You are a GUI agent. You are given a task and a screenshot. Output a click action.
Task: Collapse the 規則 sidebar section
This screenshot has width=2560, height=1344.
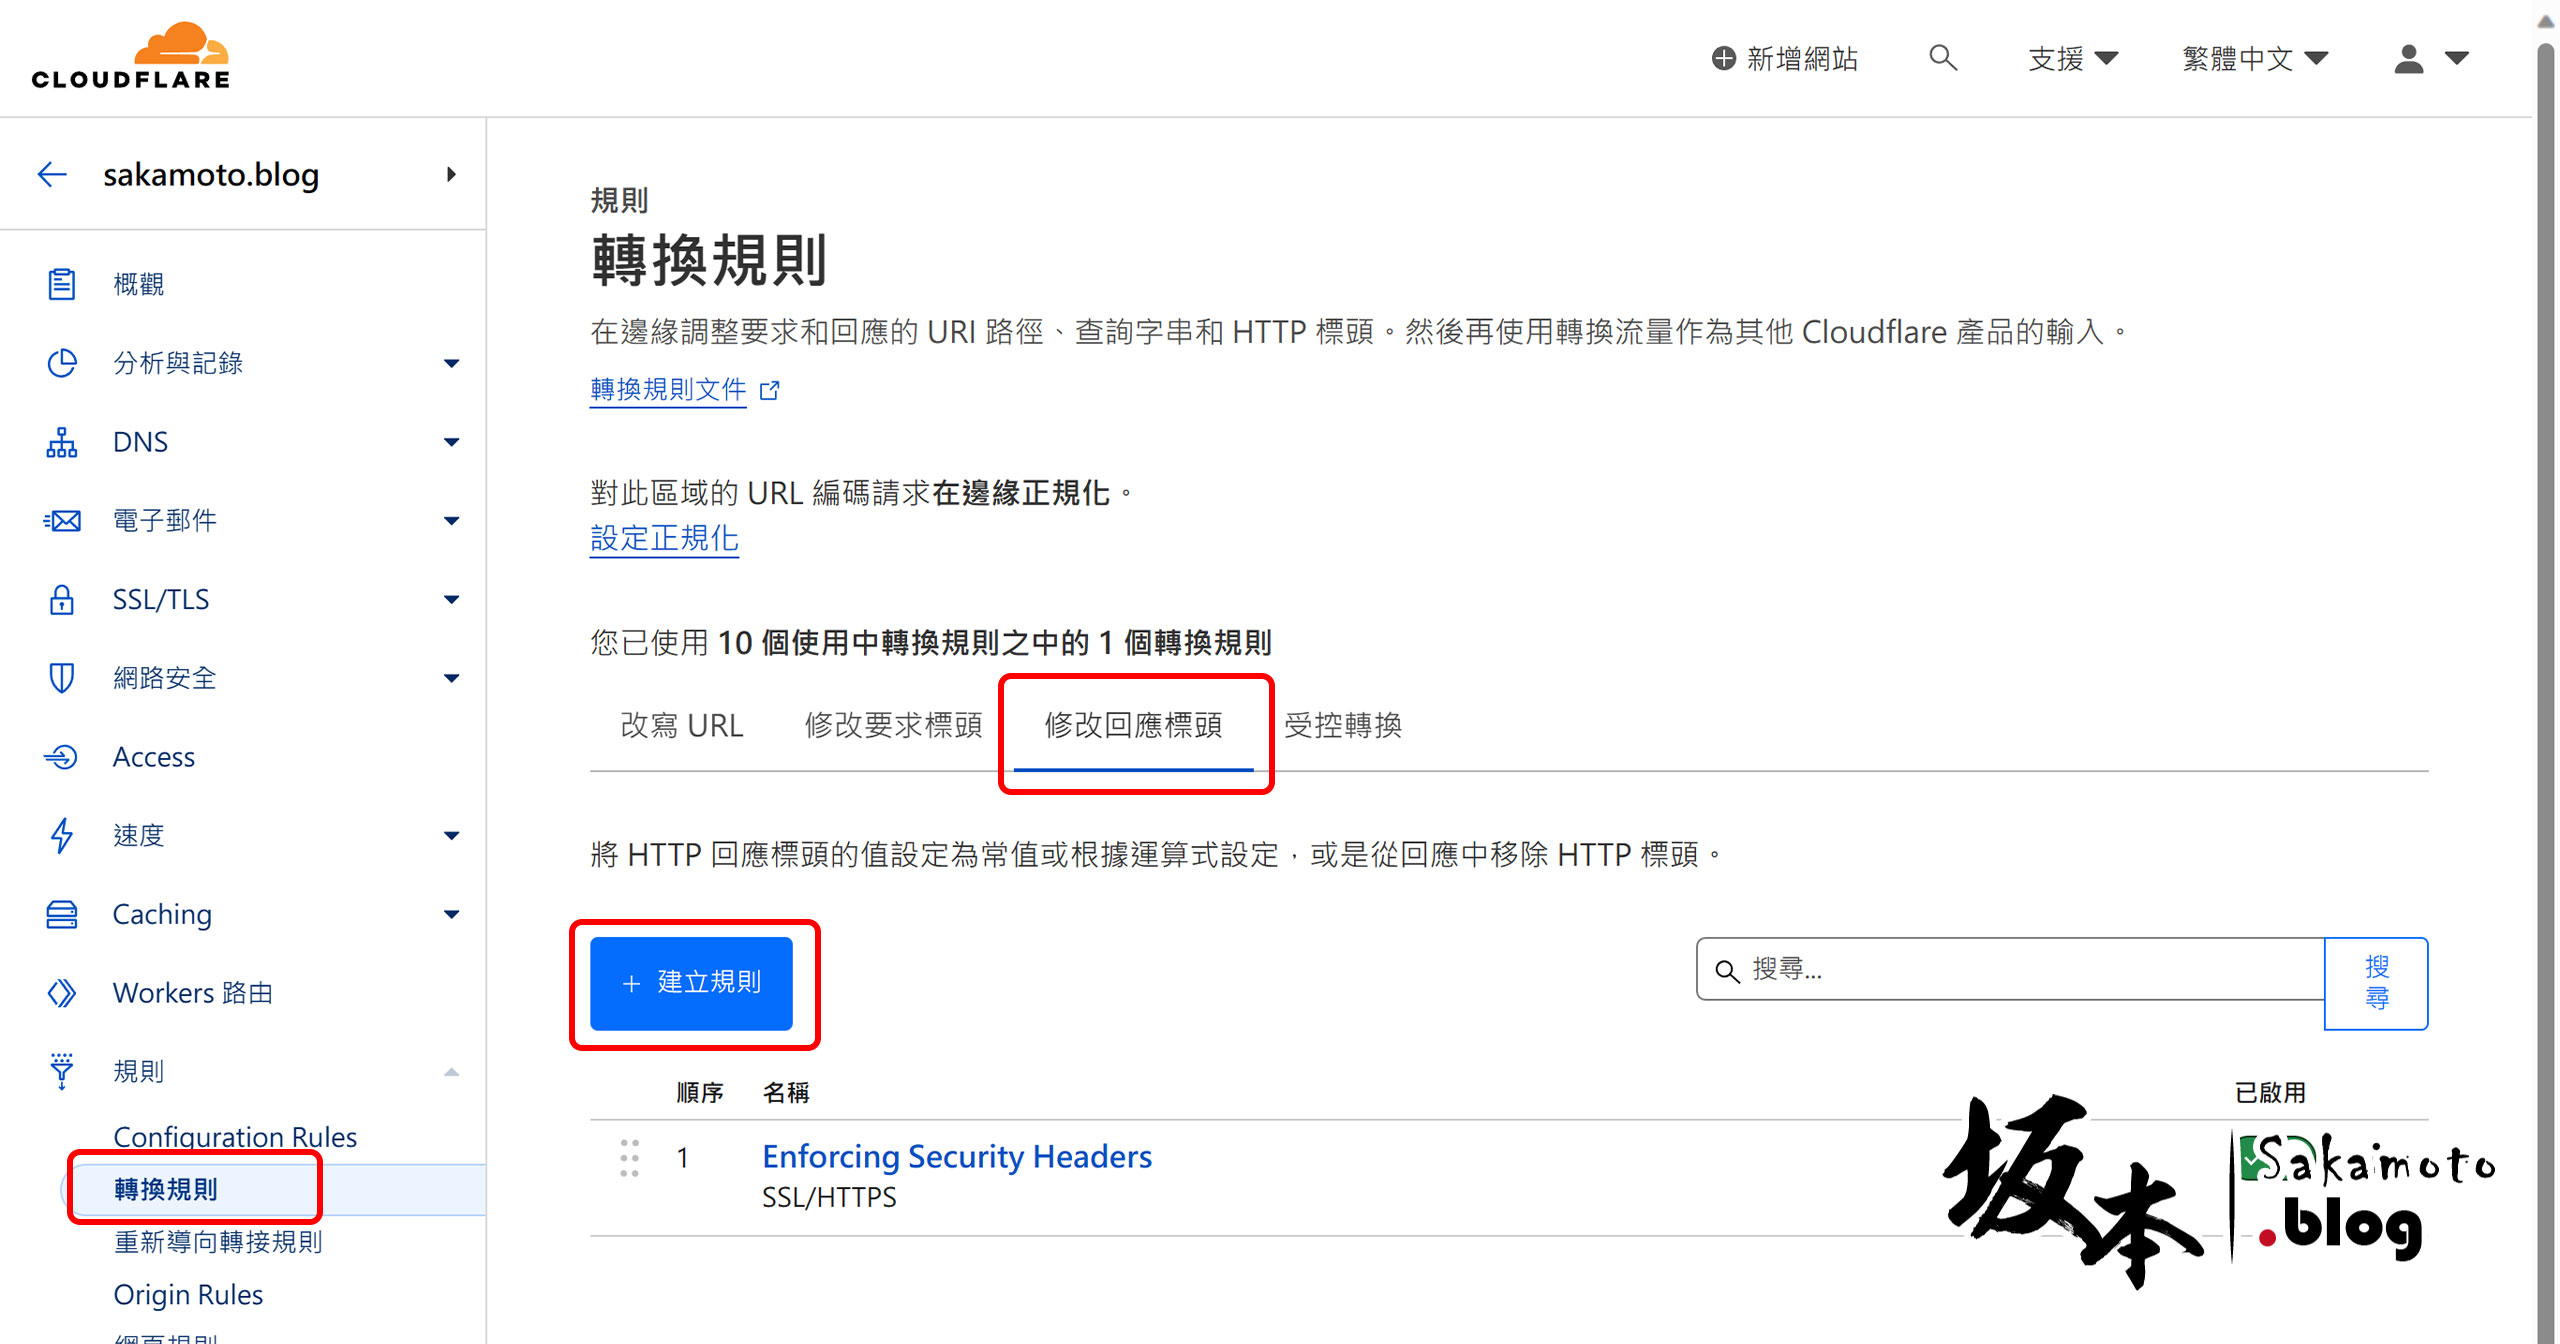[x=451, y=1072]
